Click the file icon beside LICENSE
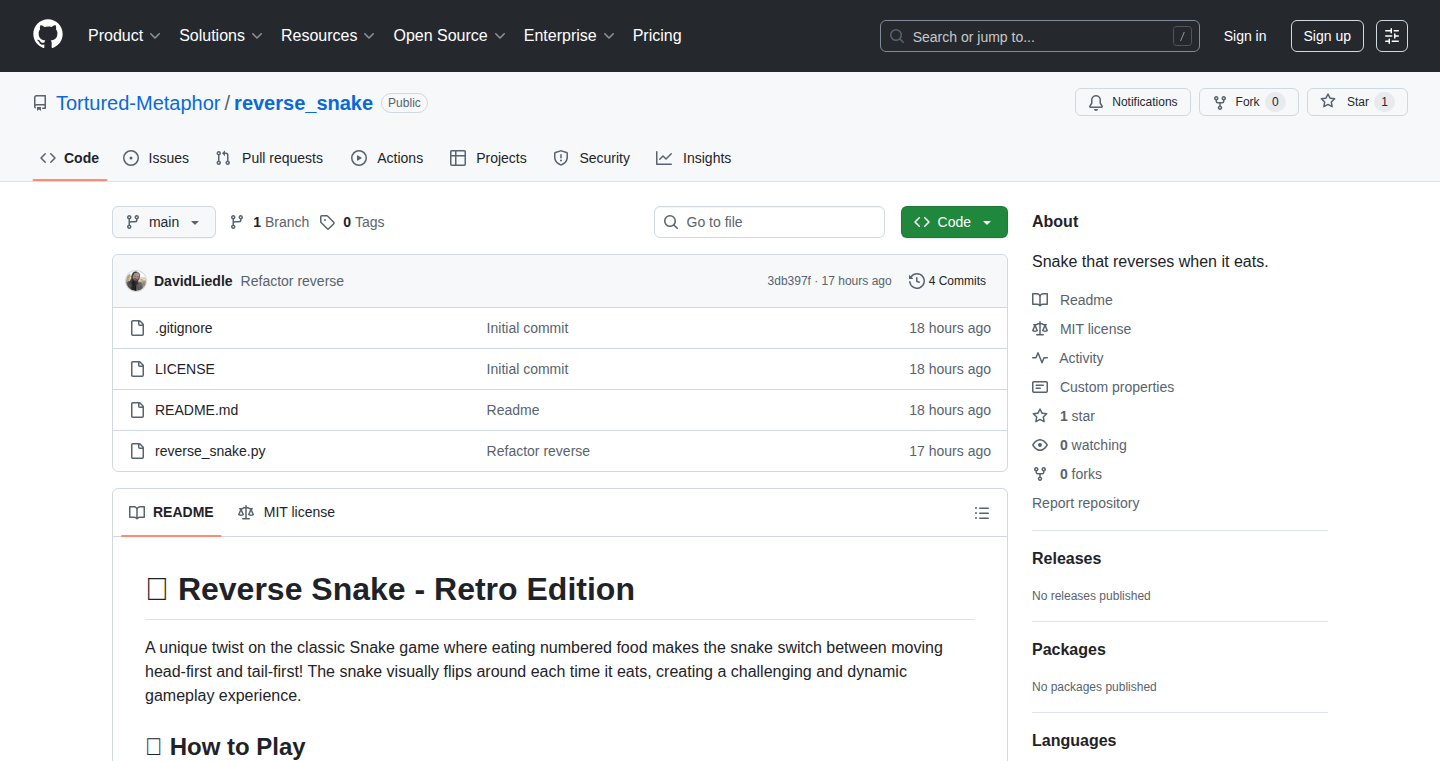This screenshot has height=761, width=1440. 138,369
